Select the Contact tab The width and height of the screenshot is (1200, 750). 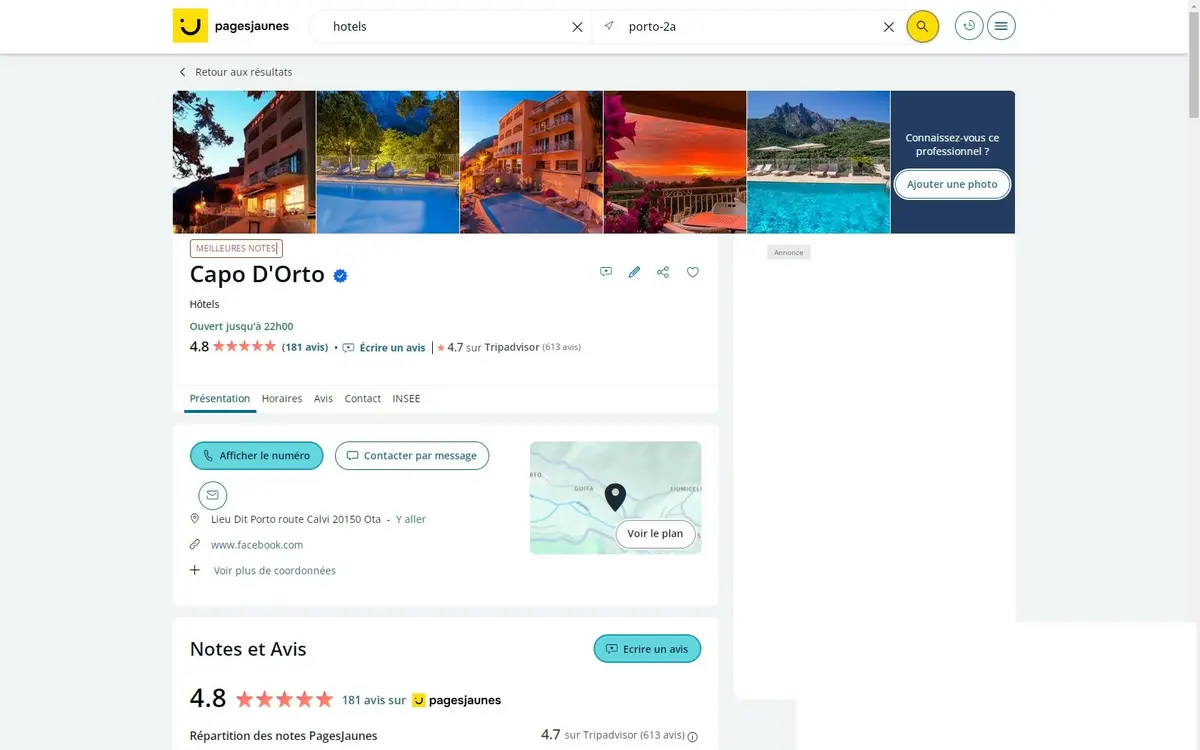(x=362, y=398)
